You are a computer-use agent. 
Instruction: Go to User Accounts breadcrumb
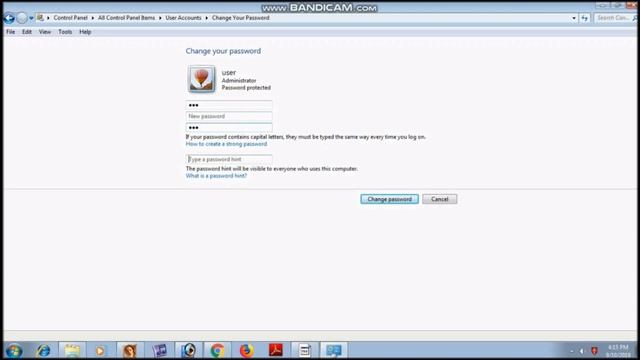[183, 18]
